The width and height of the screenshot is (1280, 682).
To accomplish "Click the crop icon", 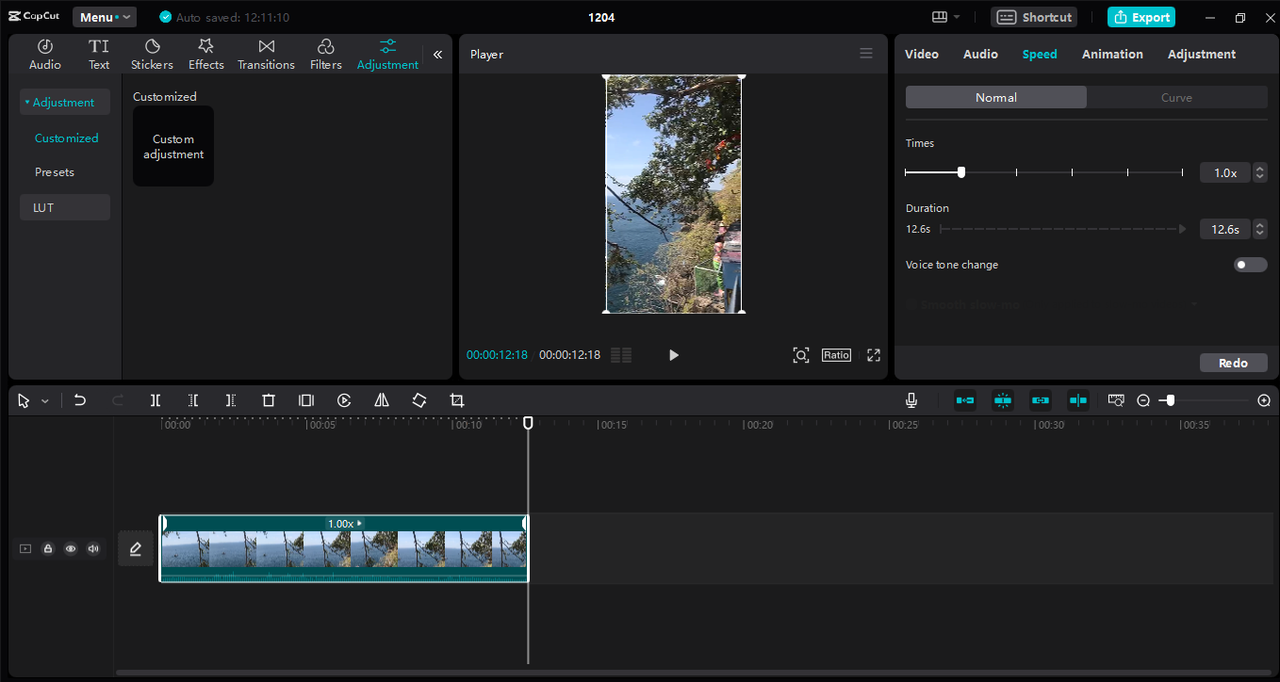I will pyautogui.click(x=457, y=400).
